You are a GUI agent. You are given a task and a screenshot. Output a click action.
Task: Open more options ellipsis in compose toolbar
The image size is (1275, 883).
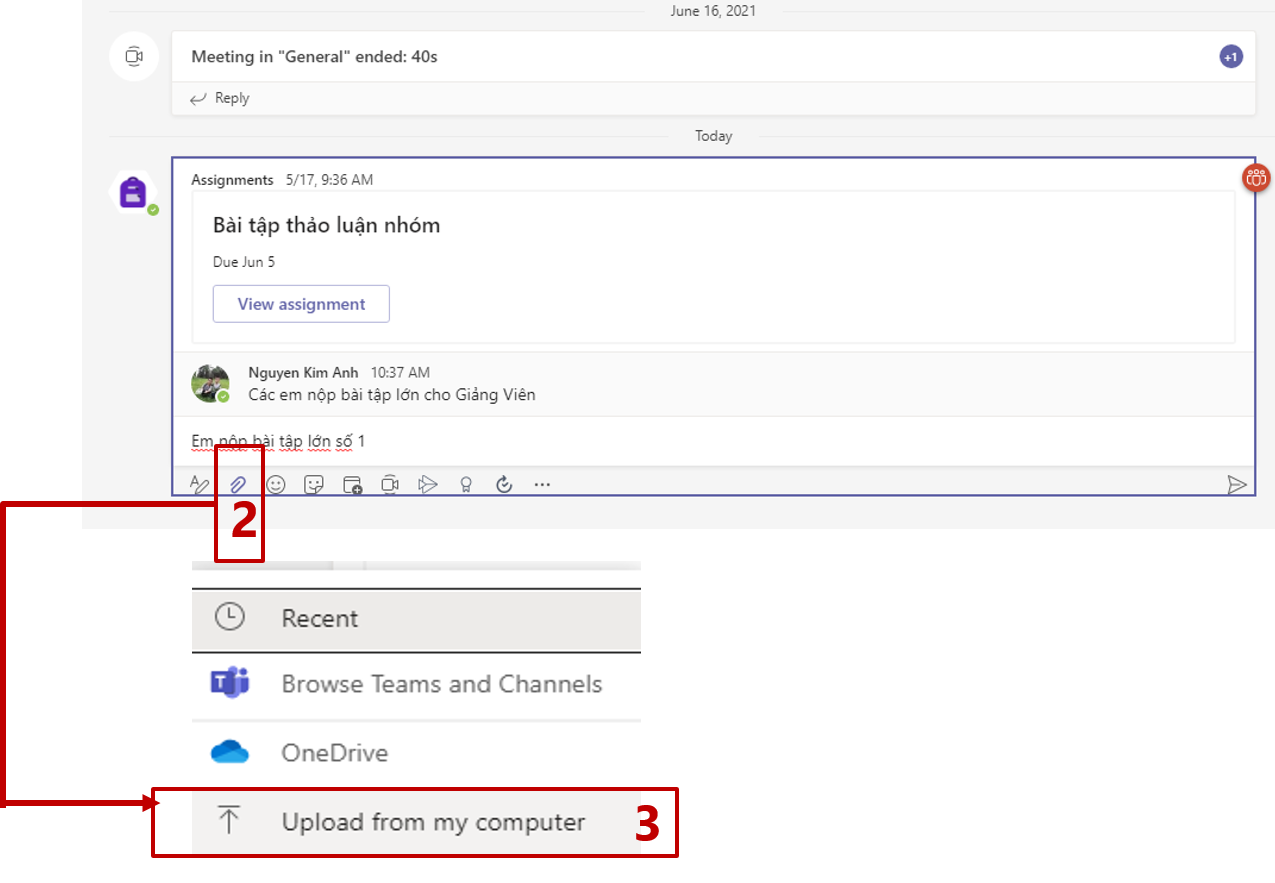(x=542, y=485)
